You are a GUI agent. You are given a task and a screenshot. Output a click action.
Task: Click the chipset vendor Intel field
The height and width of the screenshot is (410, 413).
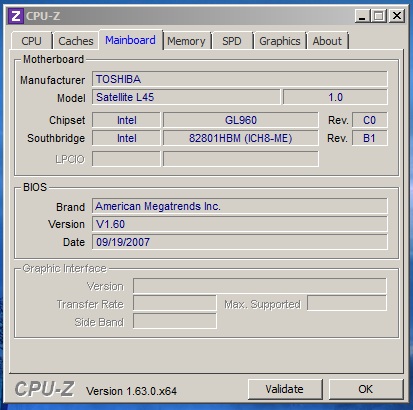pos(126,120)
